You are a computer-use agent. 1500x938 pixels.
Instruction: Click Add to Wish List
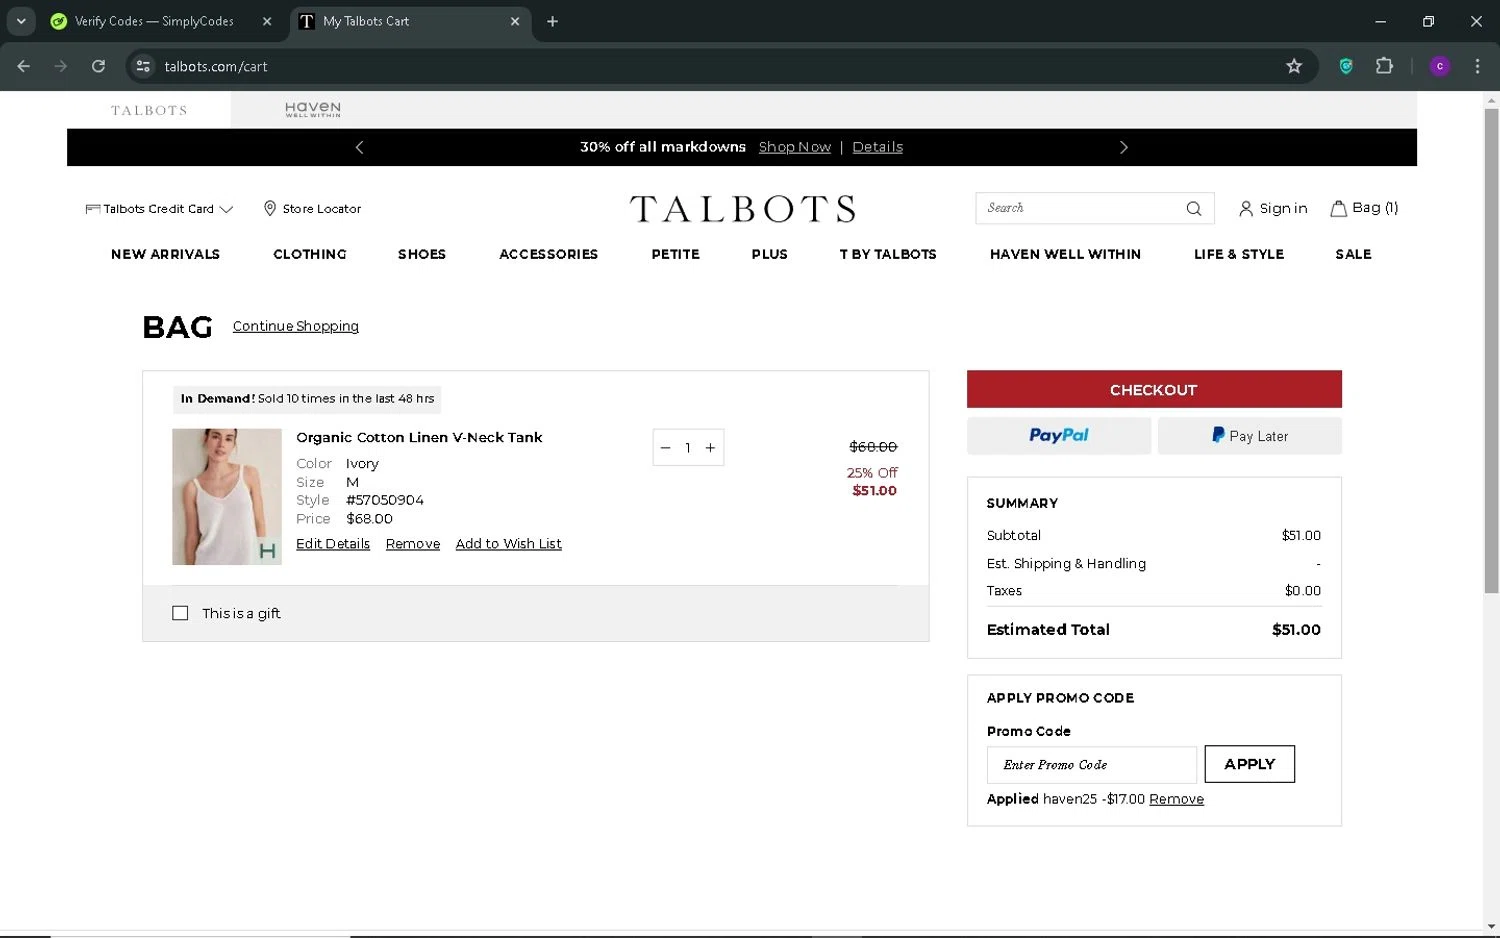[508, 544]
